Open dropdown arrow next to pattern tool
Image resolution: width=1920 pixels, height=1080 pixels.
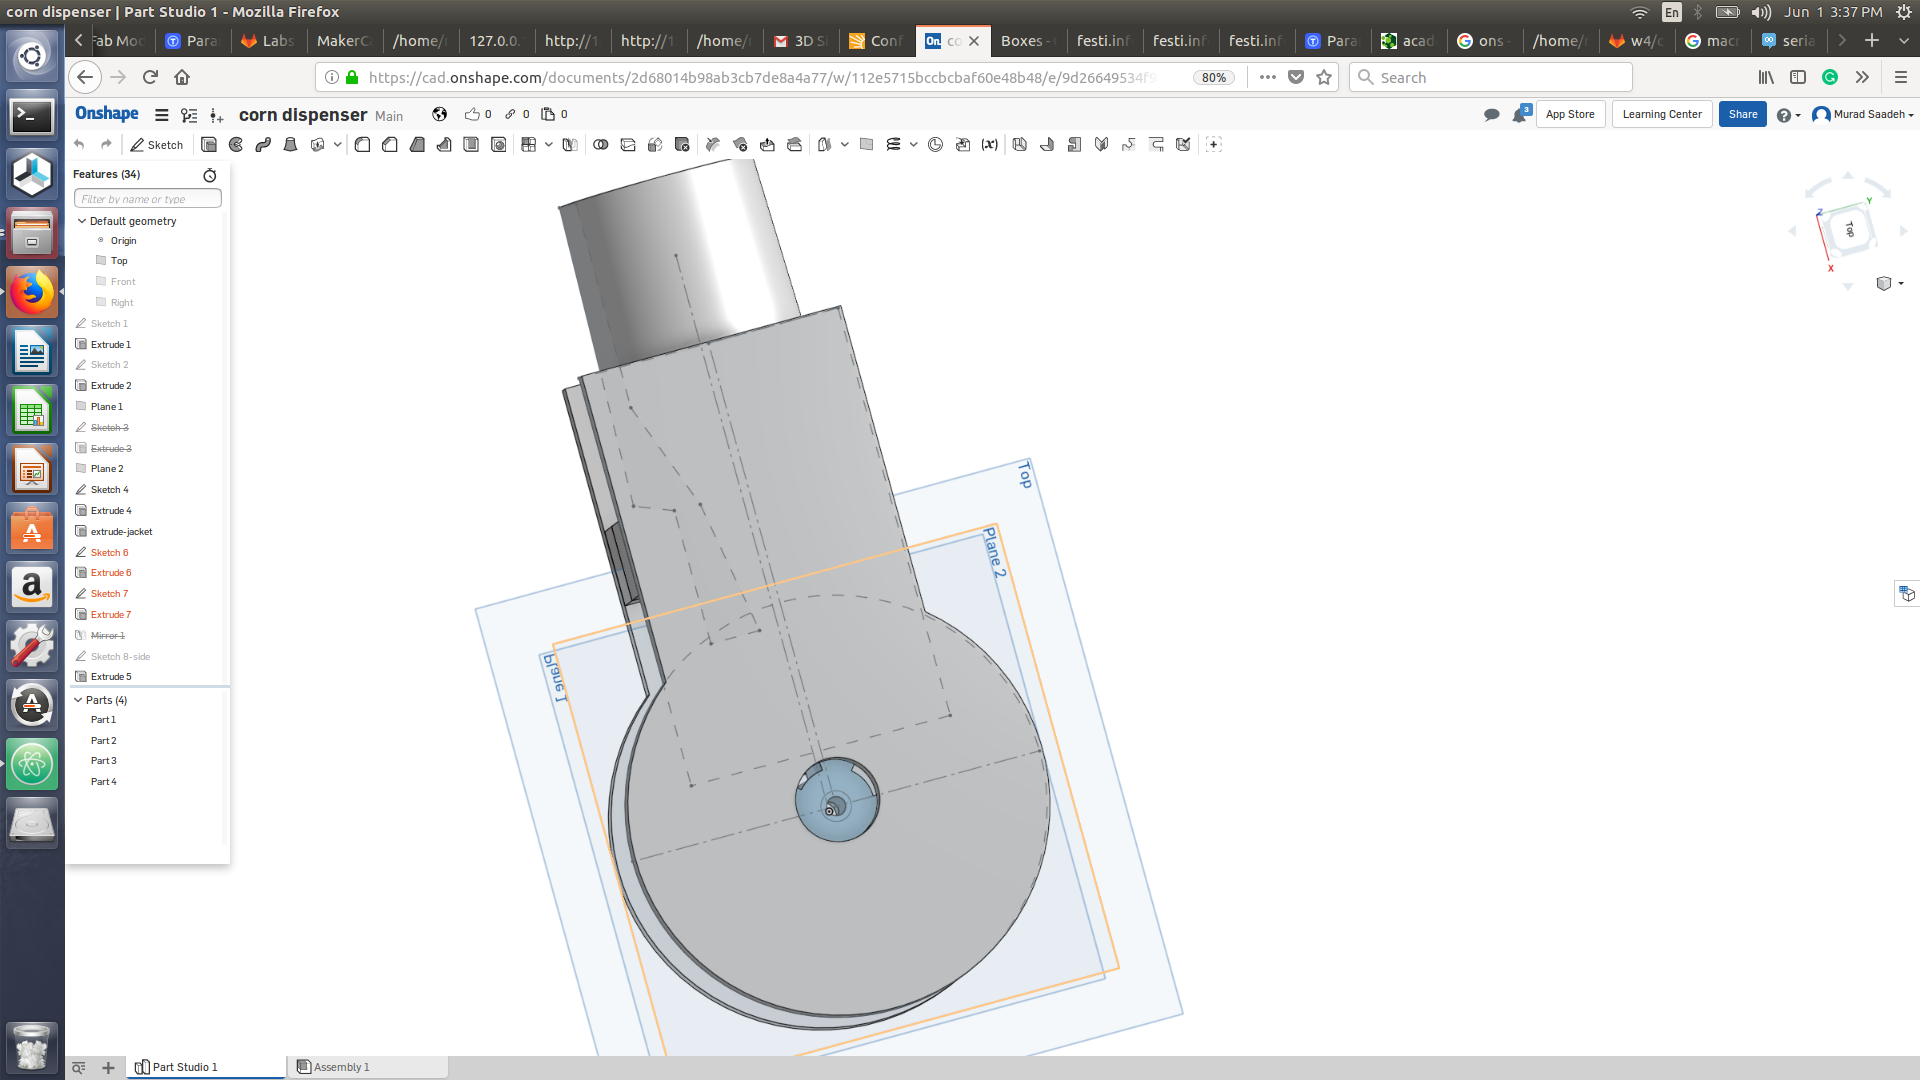[x=549, y=145]
